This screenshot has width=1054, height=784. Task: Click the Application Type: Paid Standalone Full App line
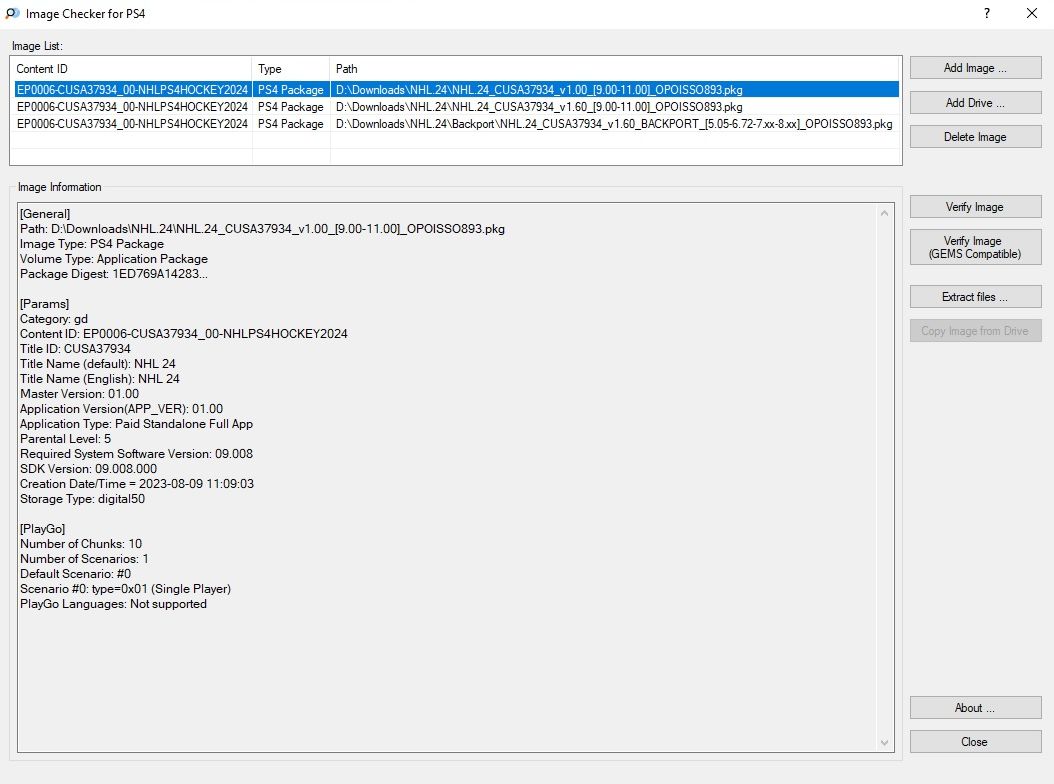pyautogui.click(x=136, y=424)
